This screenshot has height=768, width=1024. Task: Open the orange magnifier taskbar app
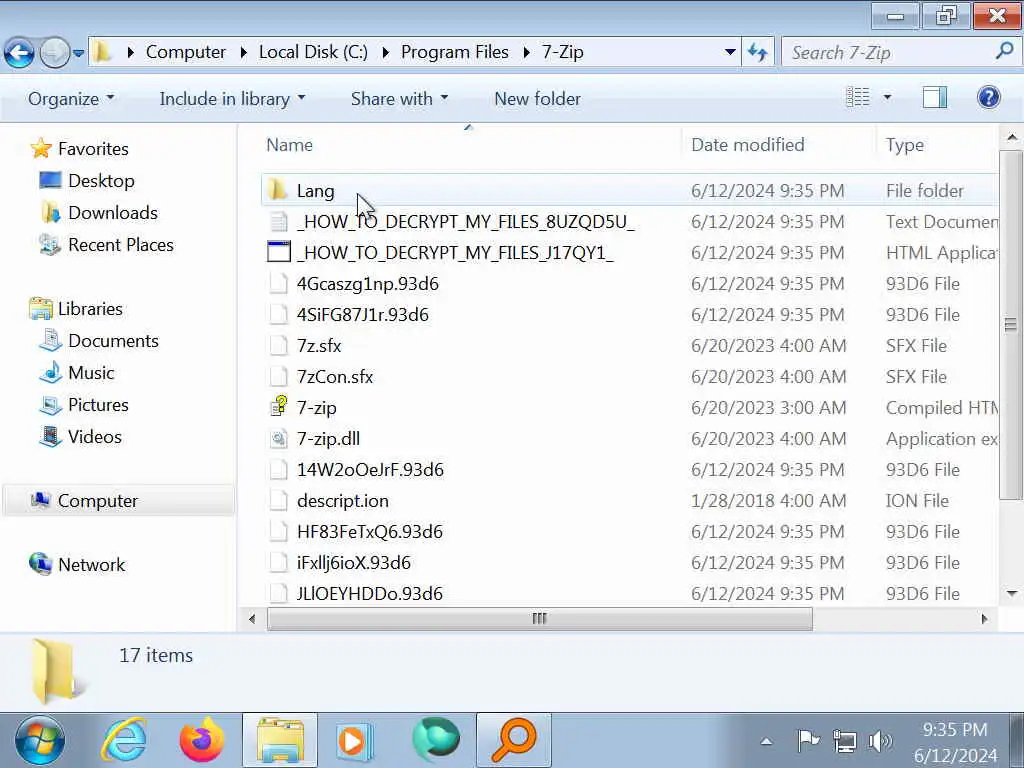[x=514, y=741]
